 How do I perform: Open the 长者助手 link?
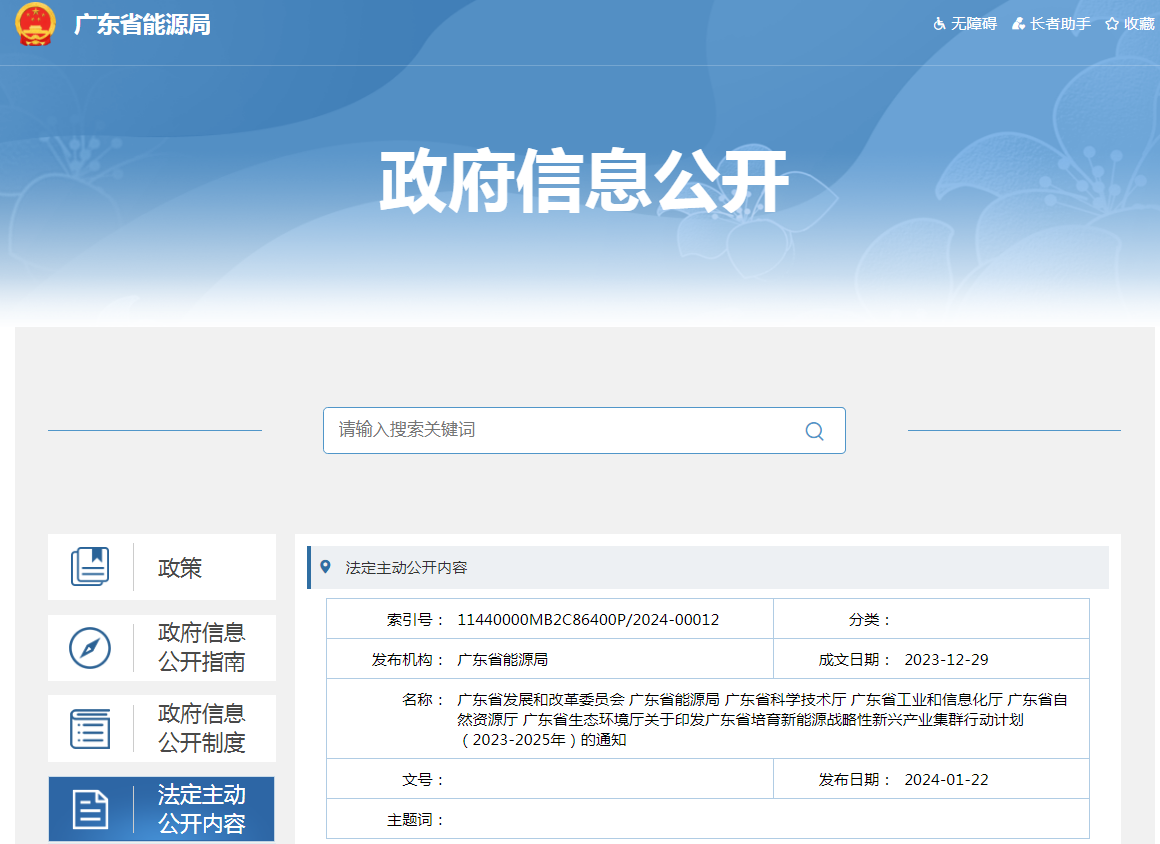[x=1060, y=24]
